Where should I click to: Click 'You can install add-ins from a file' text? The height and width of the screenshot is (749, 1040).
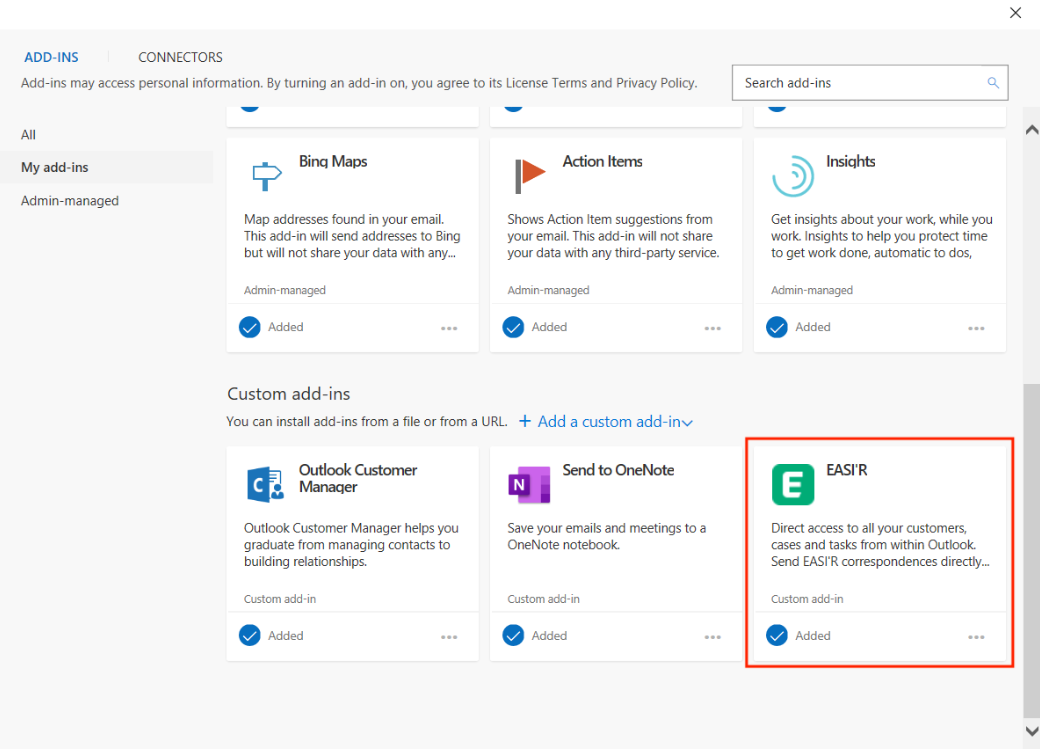point(367,422)
